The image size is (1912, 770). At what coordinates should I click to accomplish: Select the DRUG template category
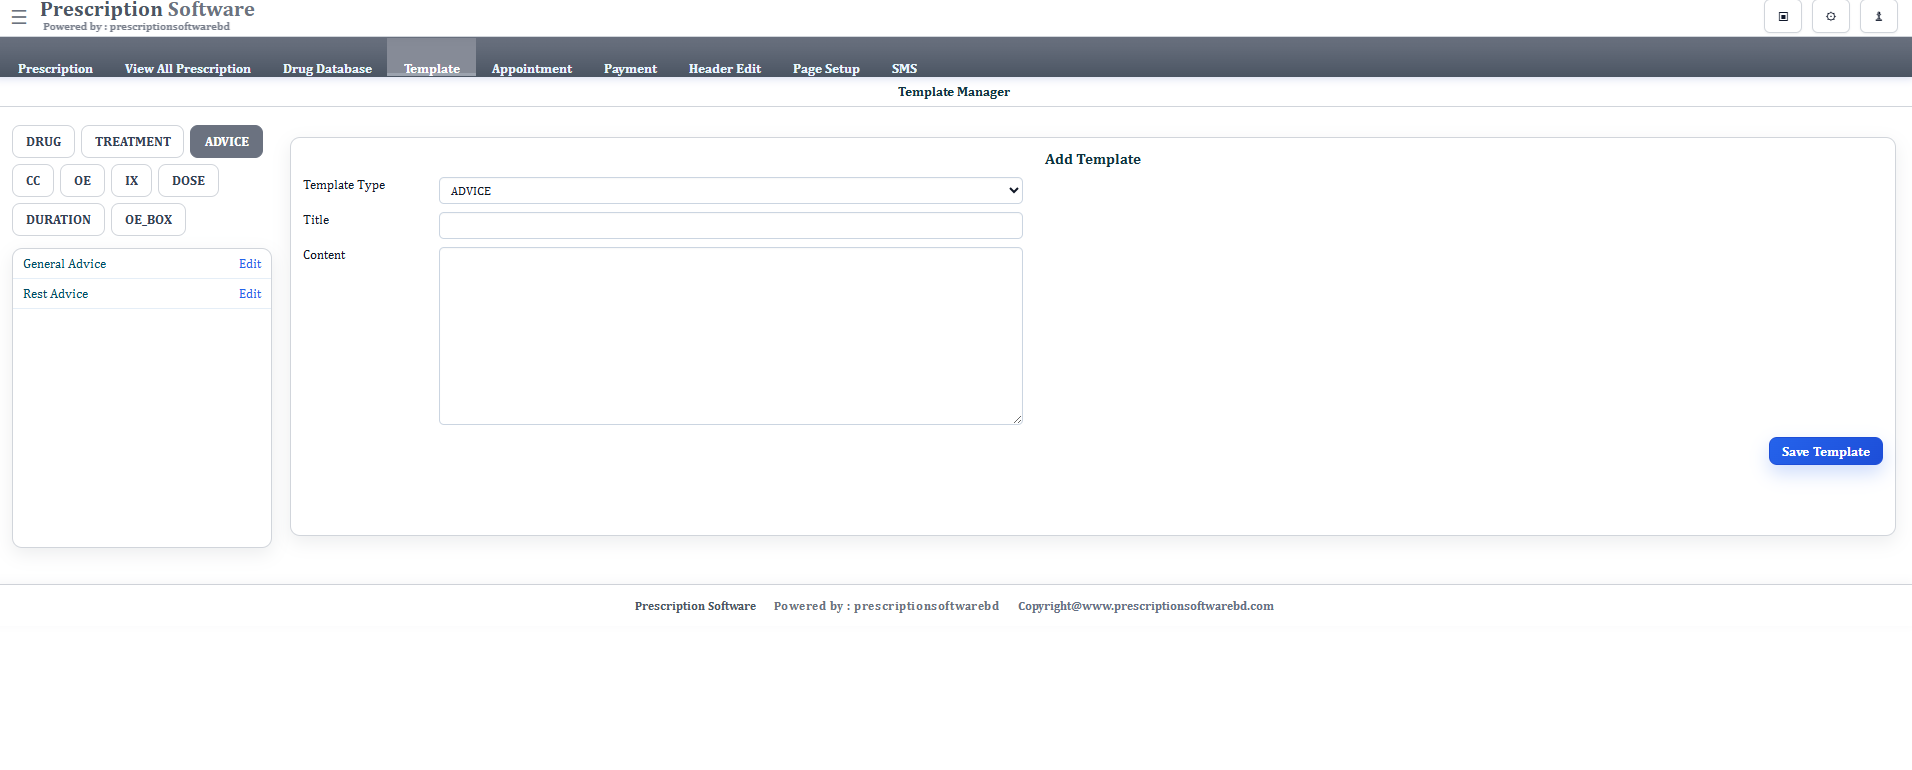click(44, 142)
